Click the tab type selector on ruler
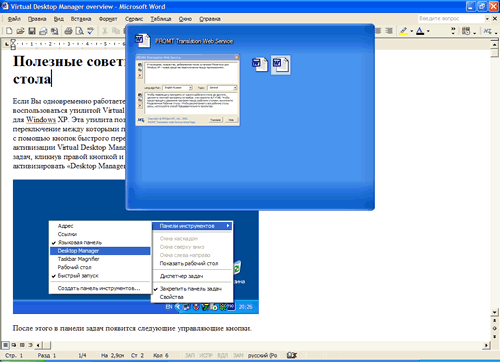This screenshot has height=362, width=500. point(6,44)
